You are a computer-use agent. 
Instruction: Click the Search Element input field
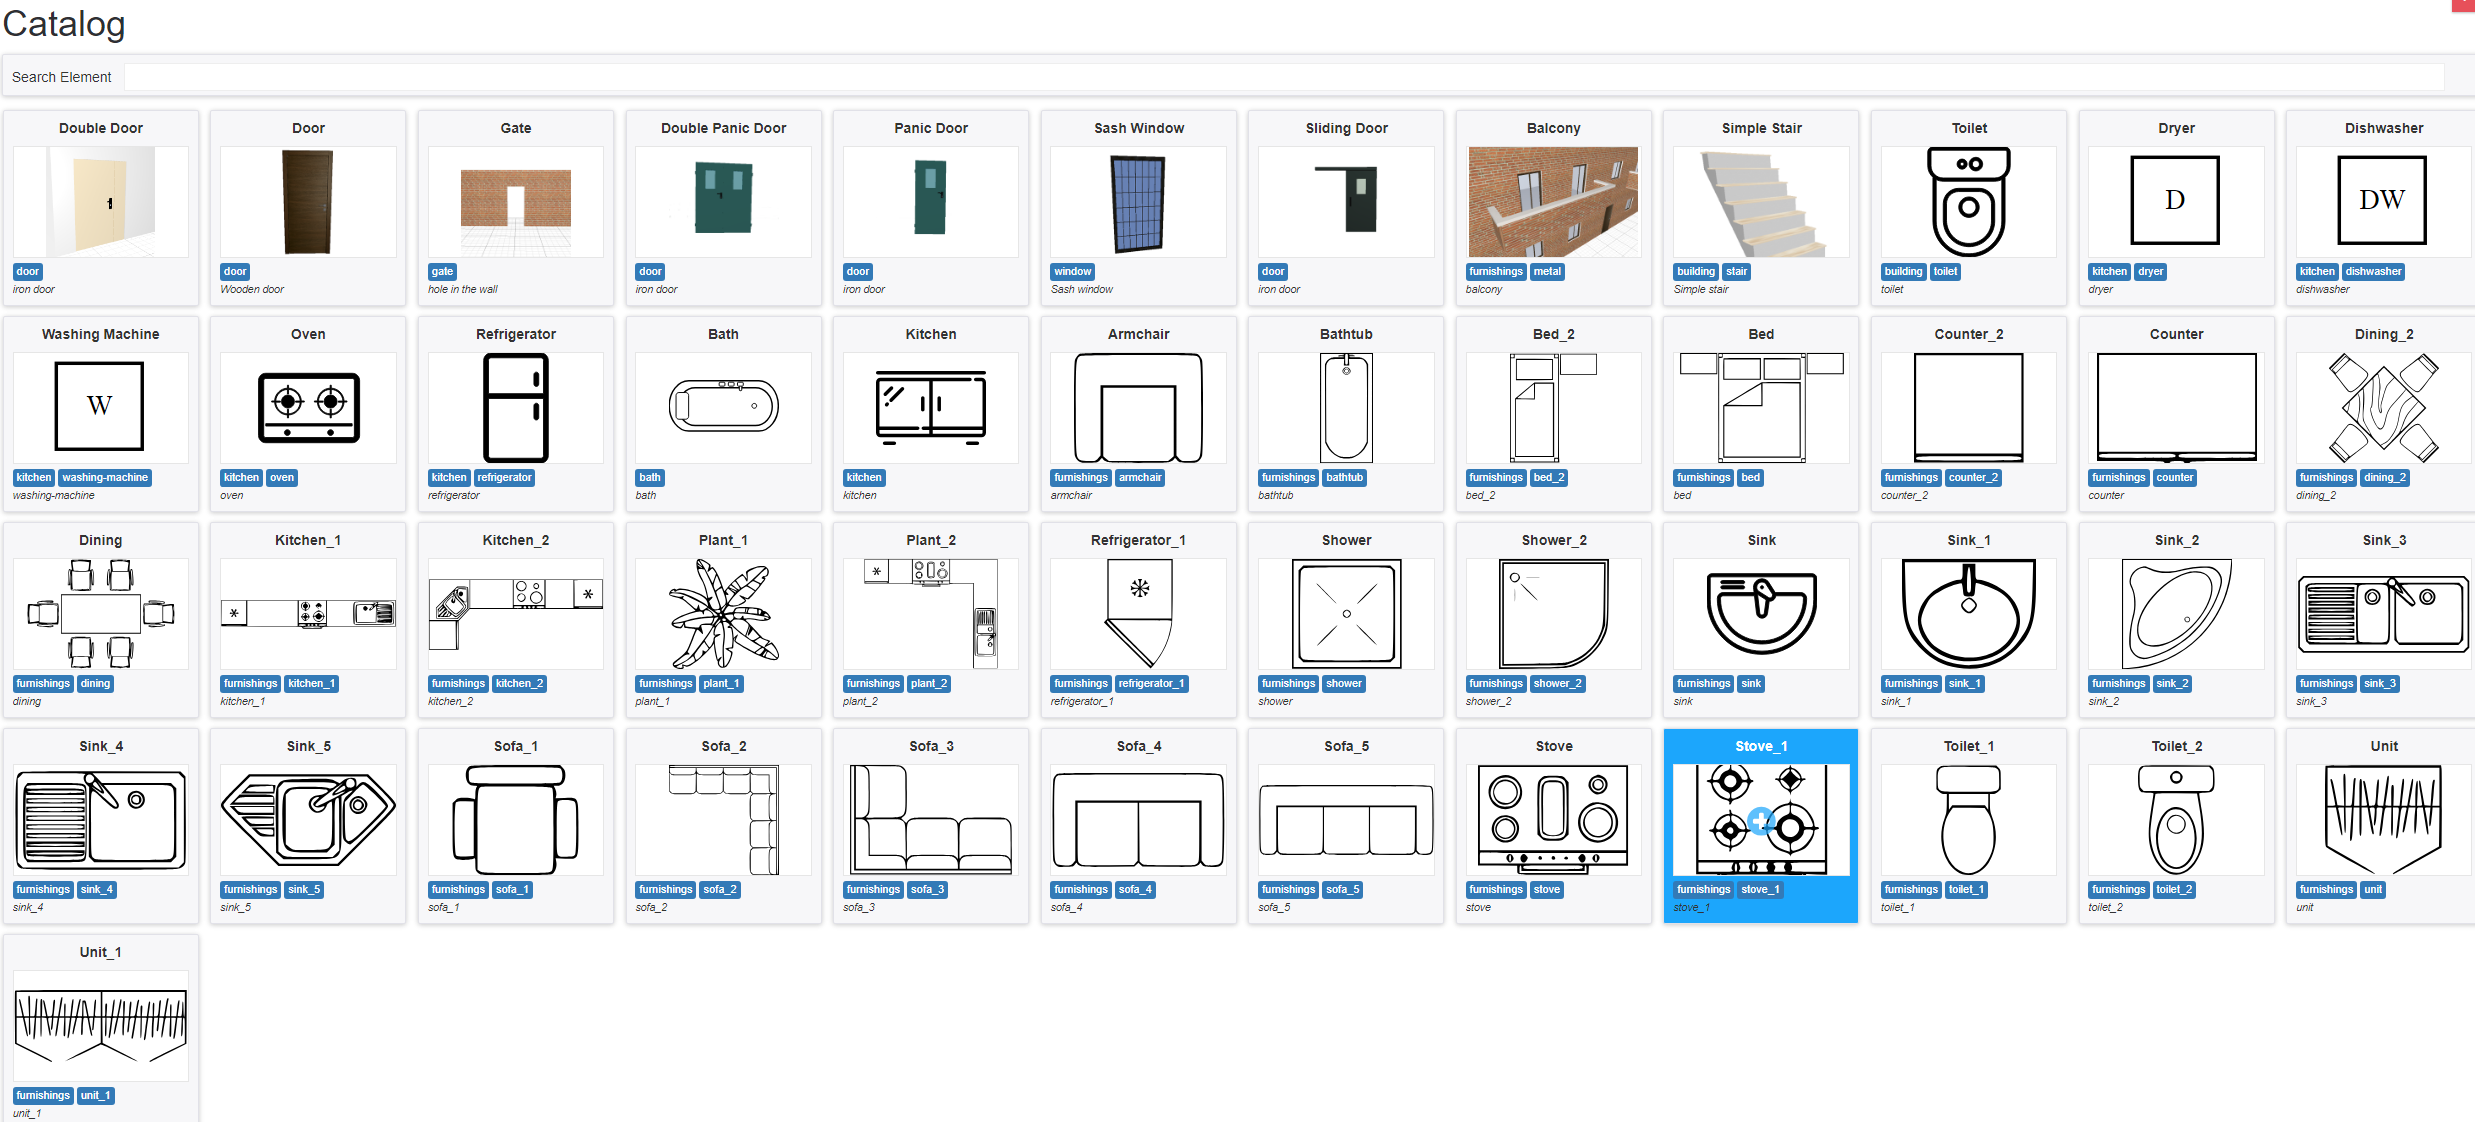[x=1283, y=77]
